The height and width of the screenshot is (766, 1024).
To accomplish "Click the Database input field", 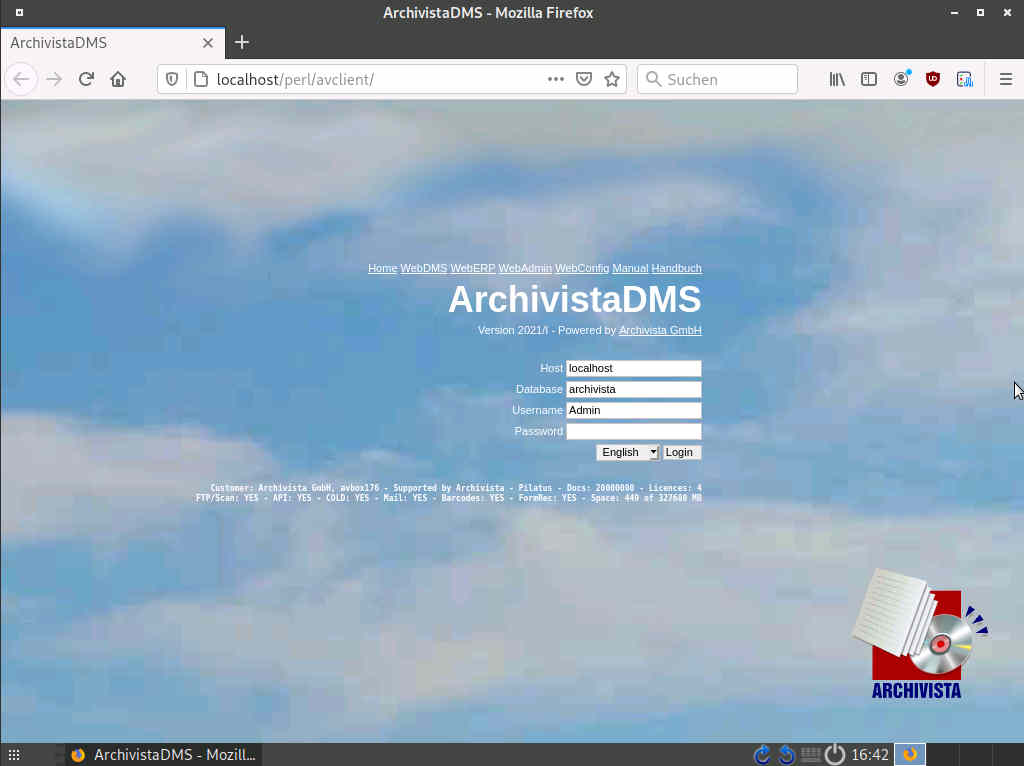I will click(633, 389).
